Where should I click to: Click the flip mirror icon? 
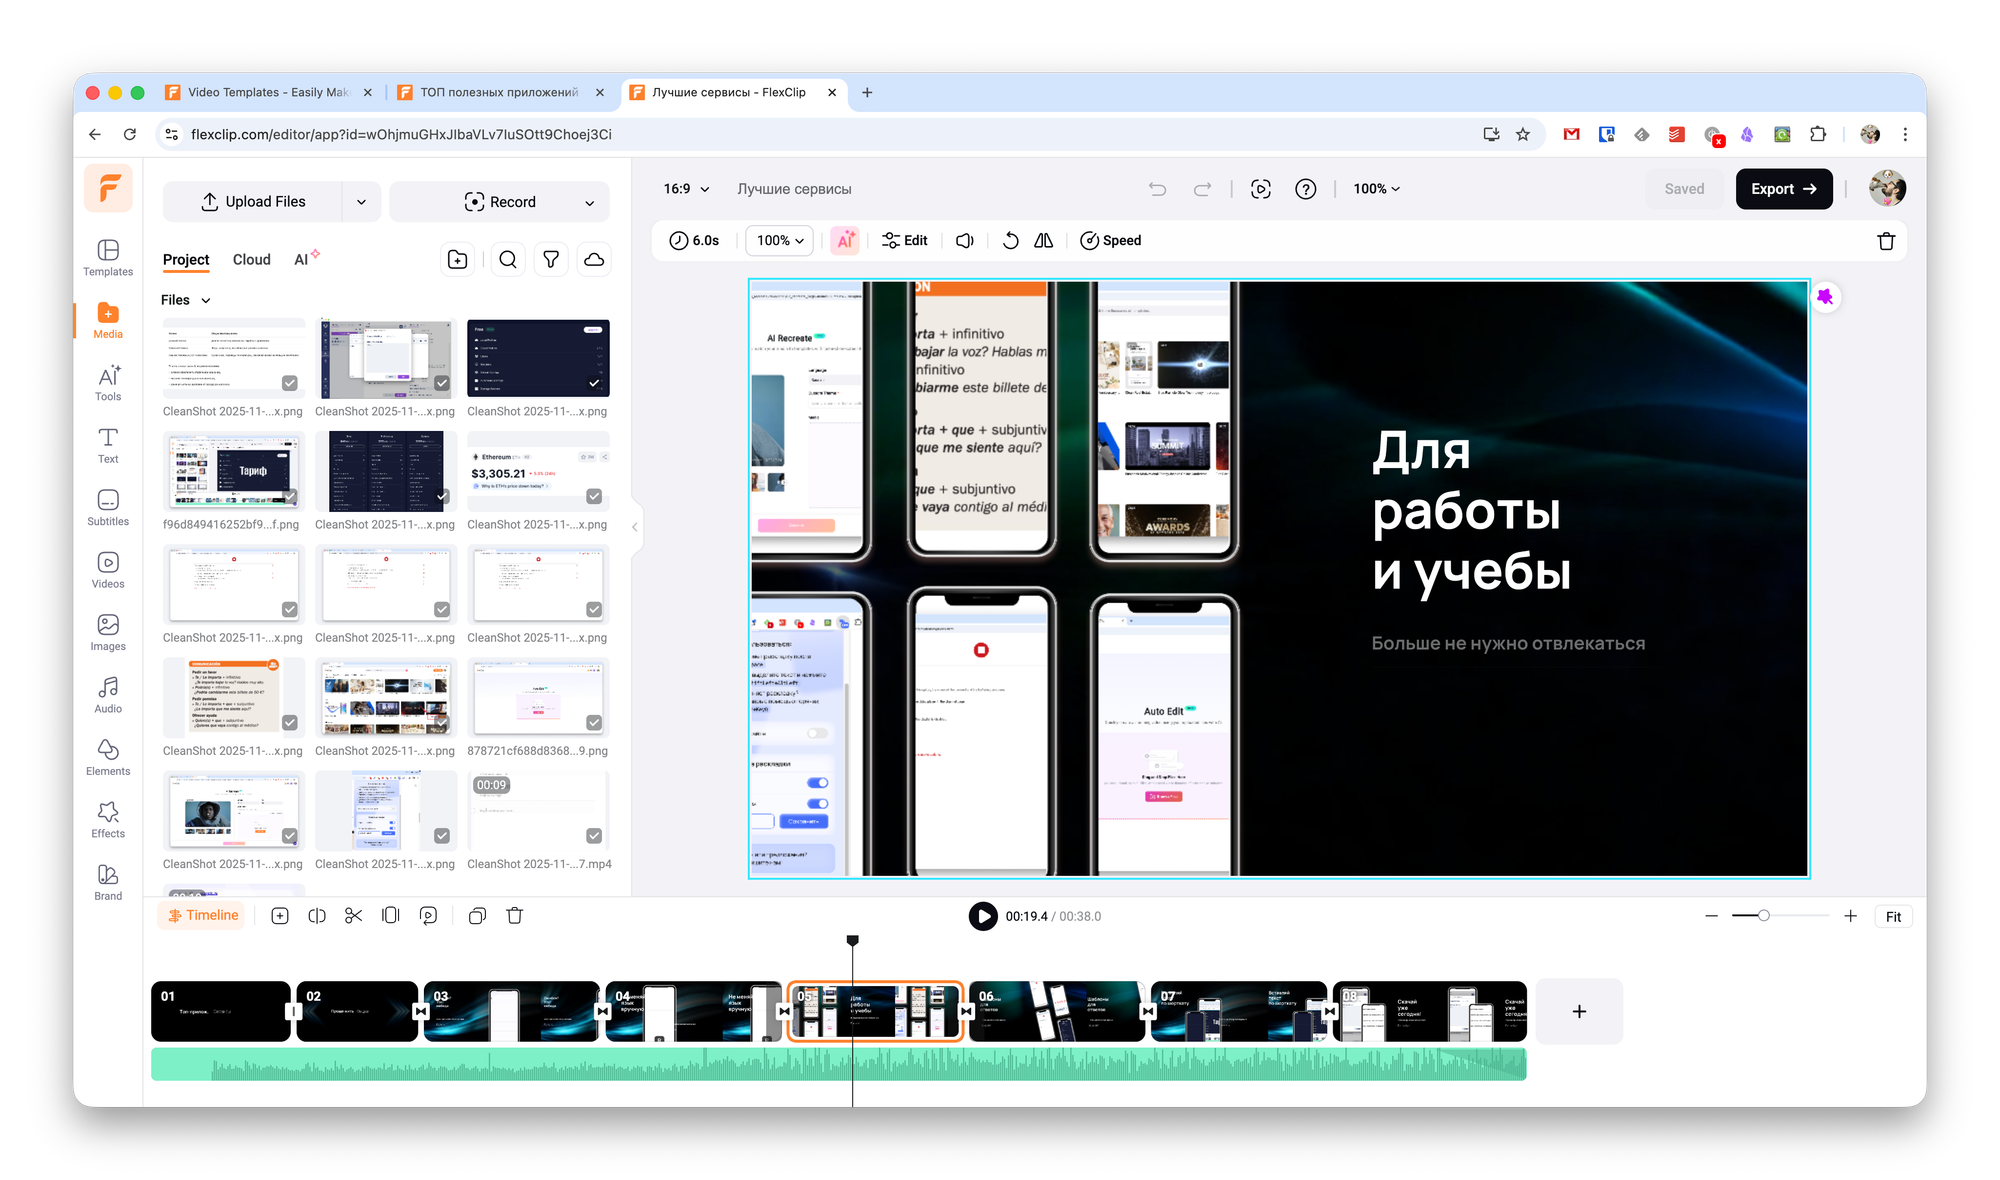coord(1043,241)
